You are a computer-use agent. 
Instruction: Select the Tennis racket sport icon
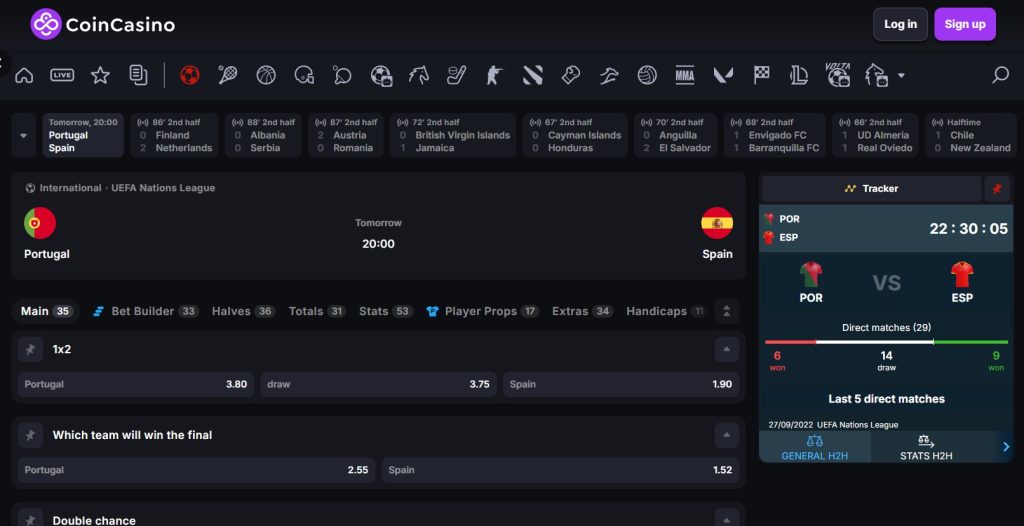[227, 75]
